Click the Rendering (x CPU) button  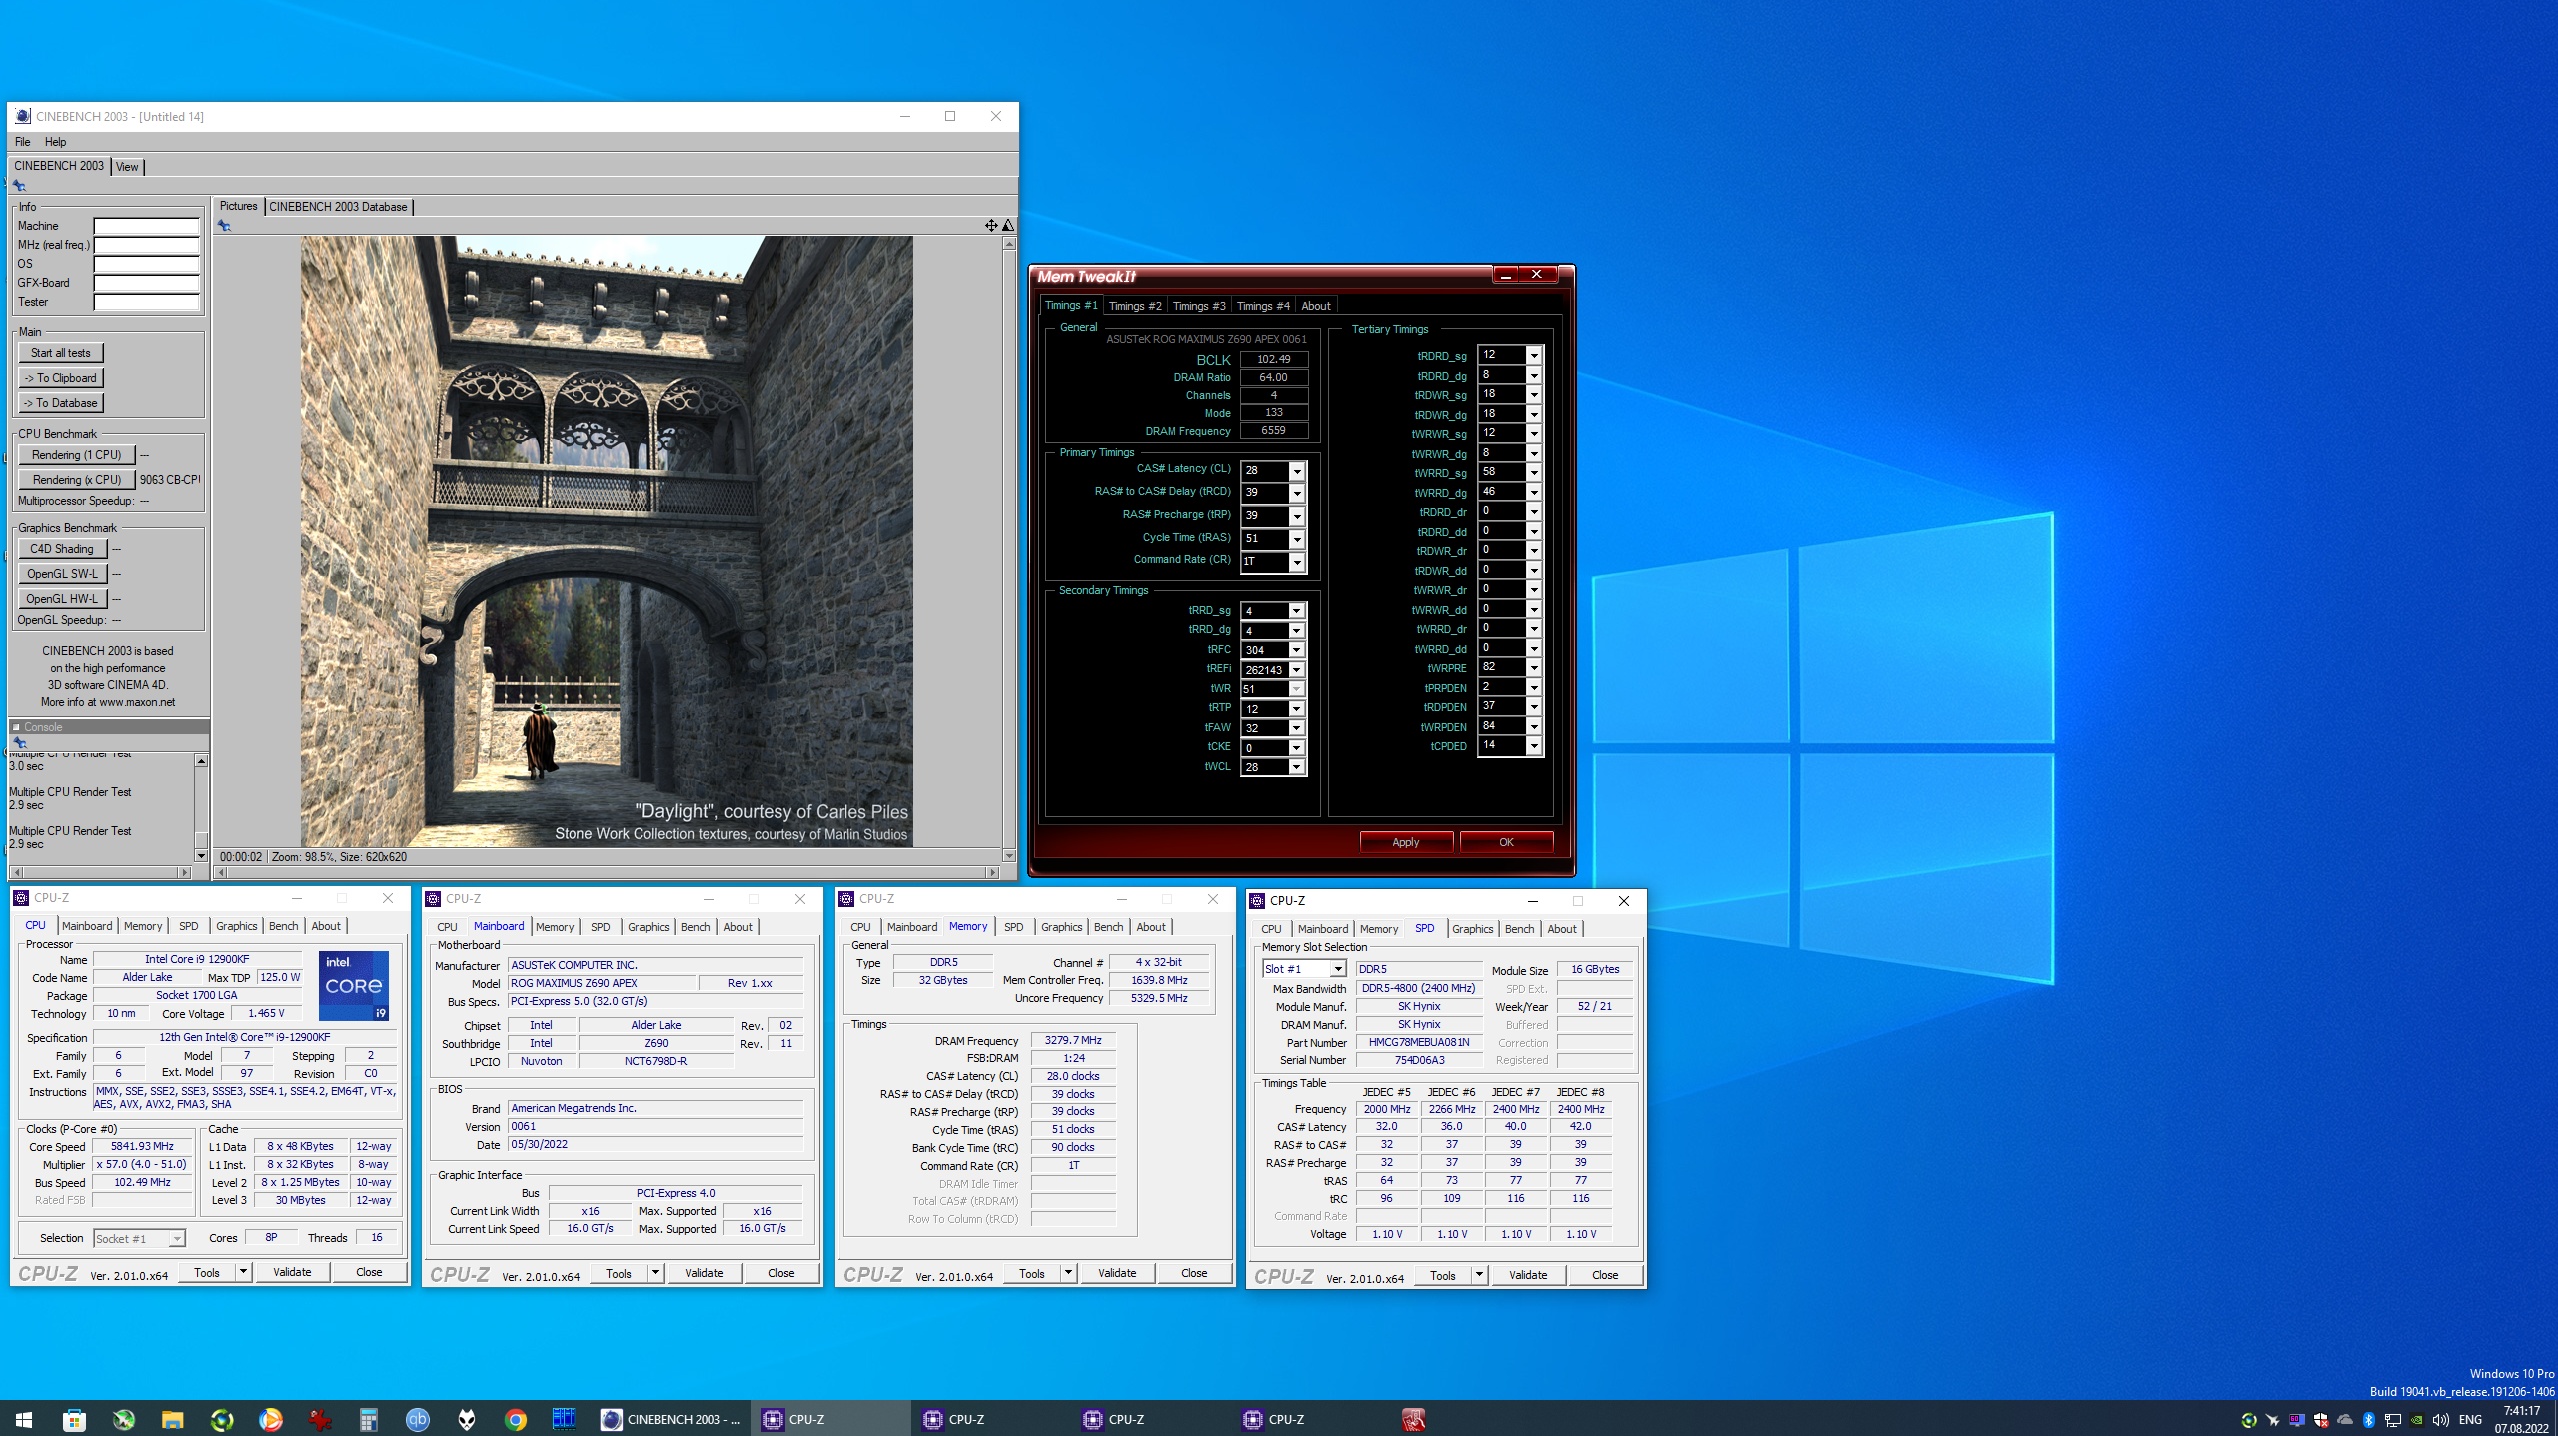[x=76, y=480]
